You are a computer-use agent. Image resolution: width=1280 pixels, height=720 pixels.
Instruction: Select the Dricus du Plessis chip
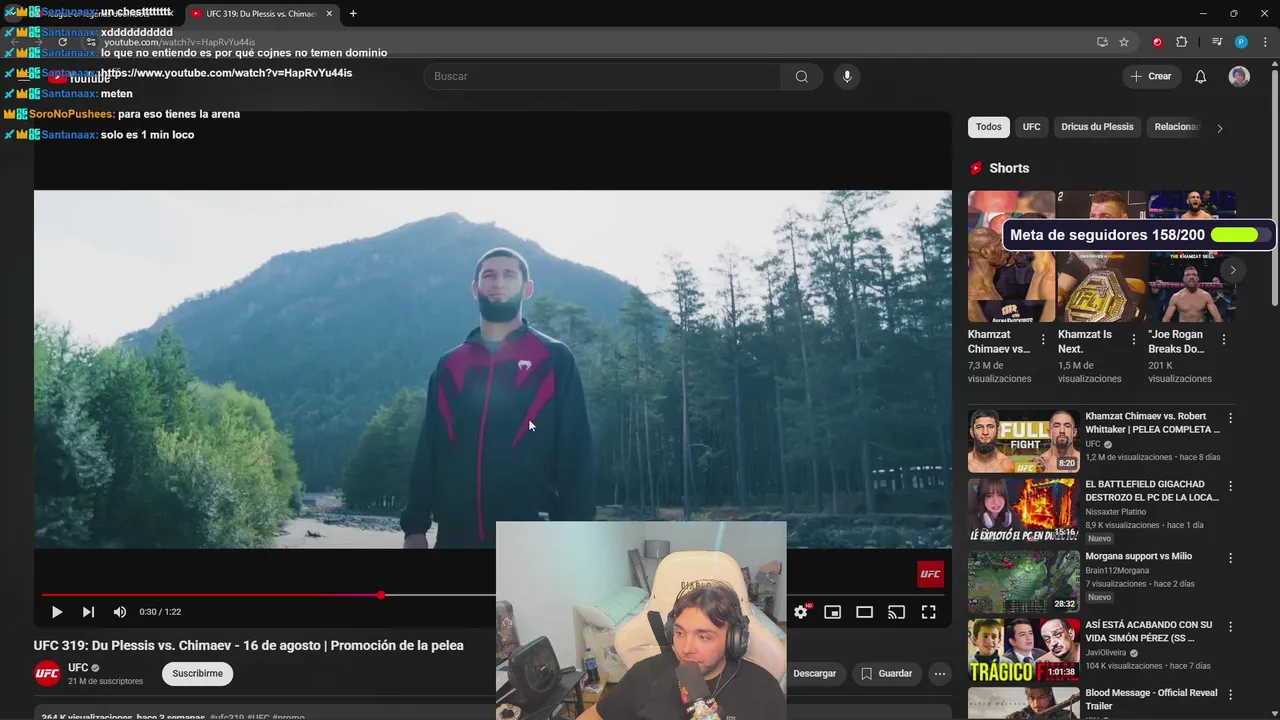pos(1097,127)
